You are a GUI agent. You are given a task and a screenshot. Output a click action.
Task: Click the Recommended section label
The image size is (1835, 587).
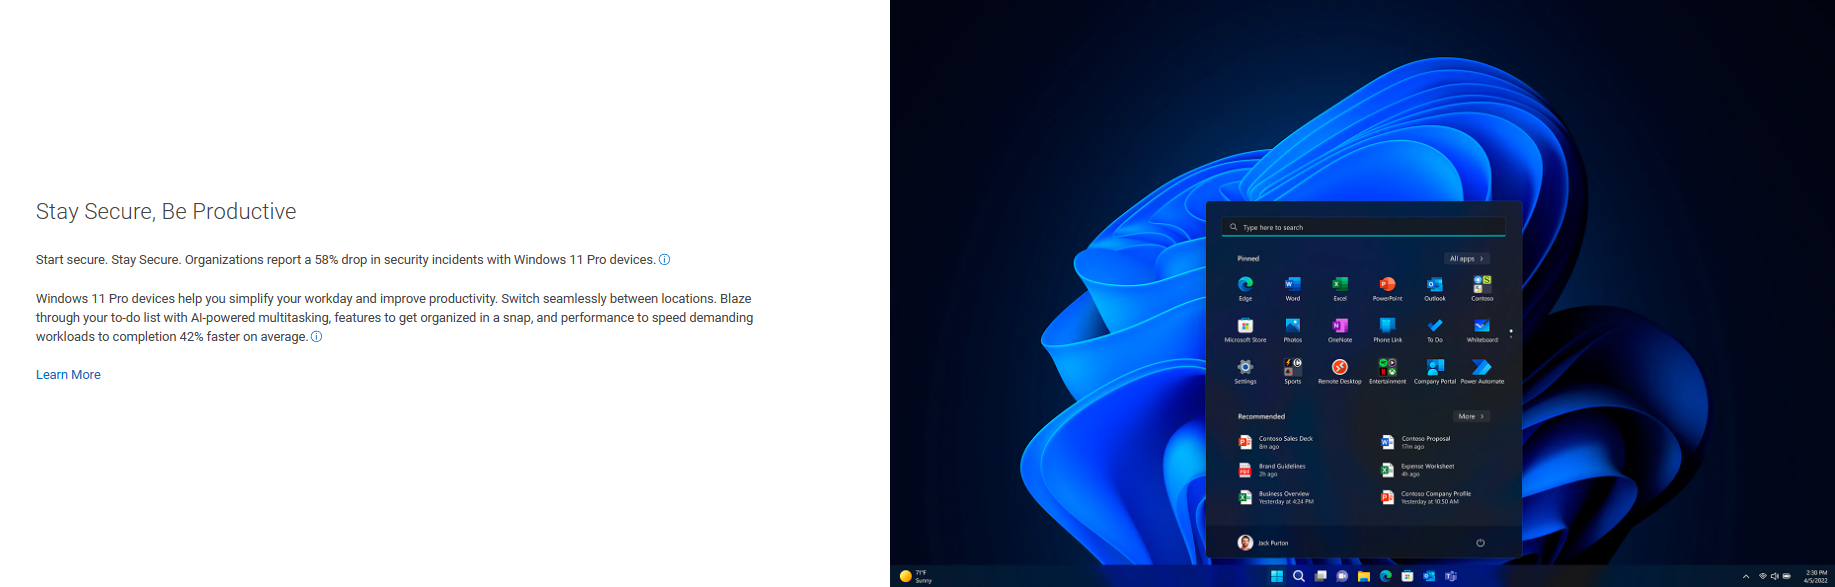tap(1261, 417)
